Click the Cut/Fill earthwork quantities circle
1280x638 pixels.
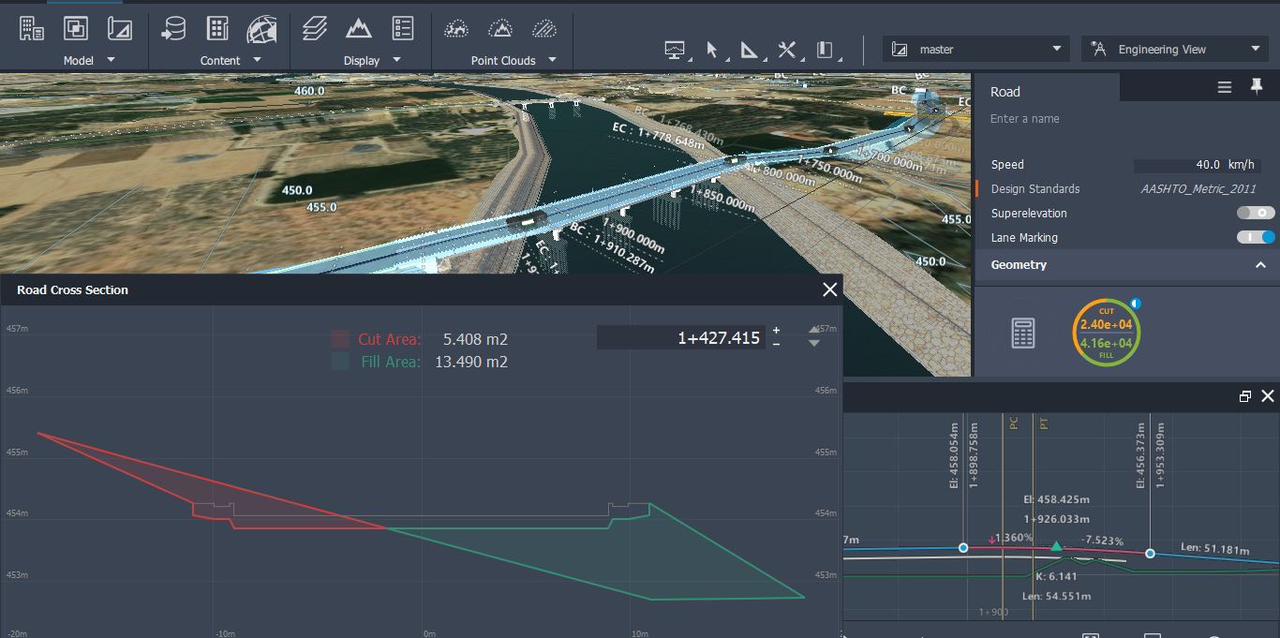[1106, 333]
